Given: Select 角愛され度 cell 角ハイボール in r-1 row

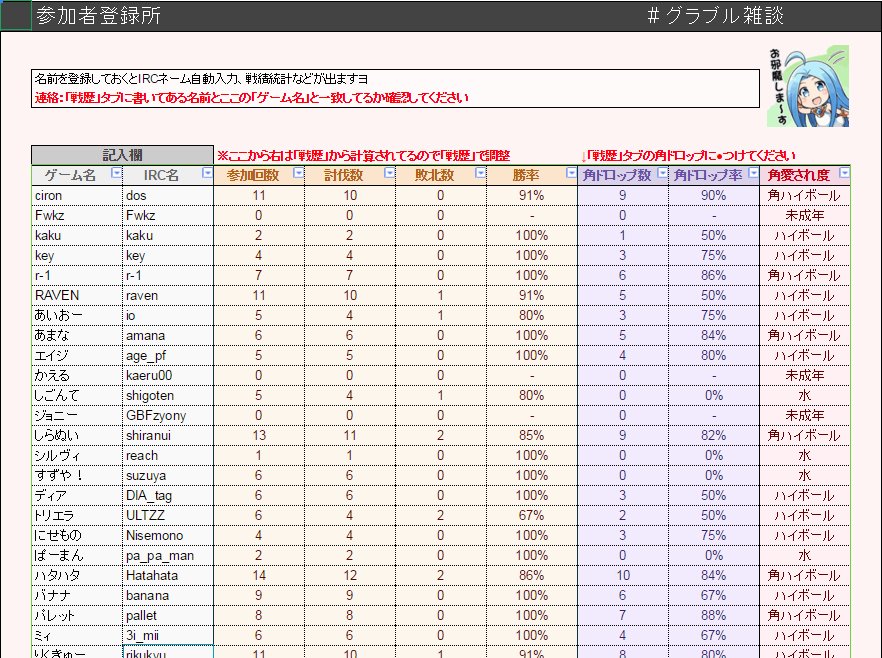Looking at the screenshot, I should pyautogui.click(x=805, y=276).
